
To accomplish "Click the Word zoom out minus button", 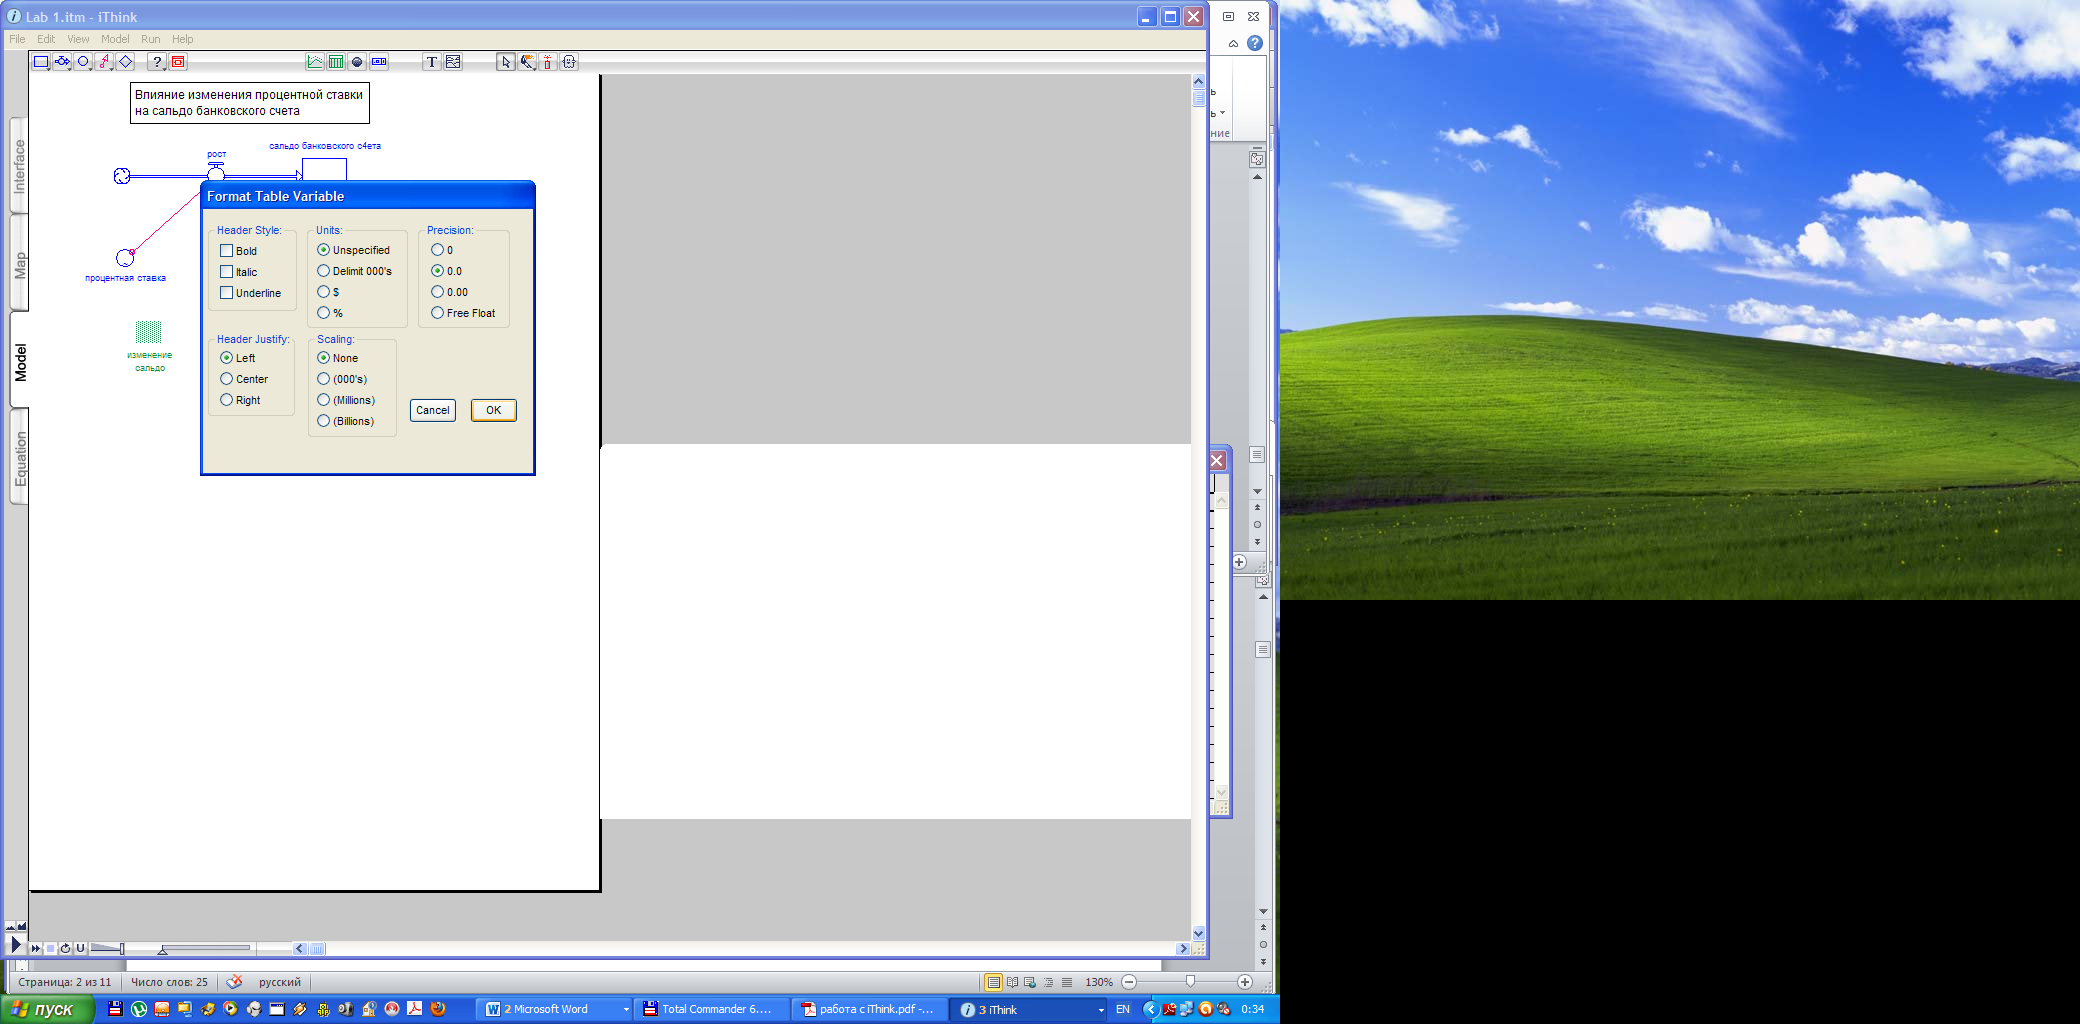I will 1129,982.
